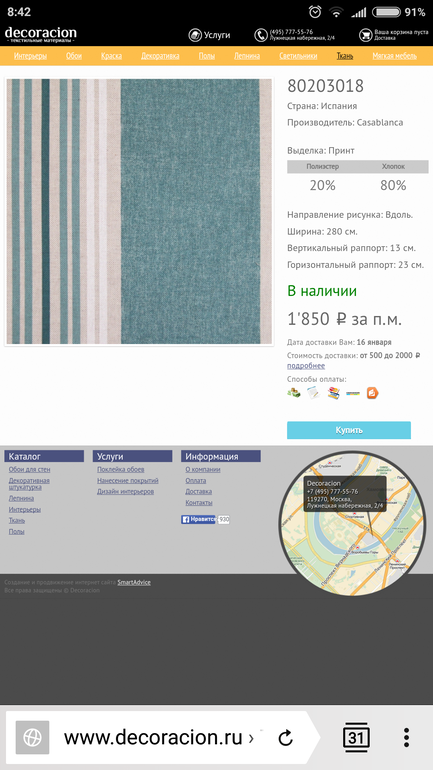This screenshot has width=433, height=770.
Task: Open the Мягкая мебель menu item
Action: 395,56
